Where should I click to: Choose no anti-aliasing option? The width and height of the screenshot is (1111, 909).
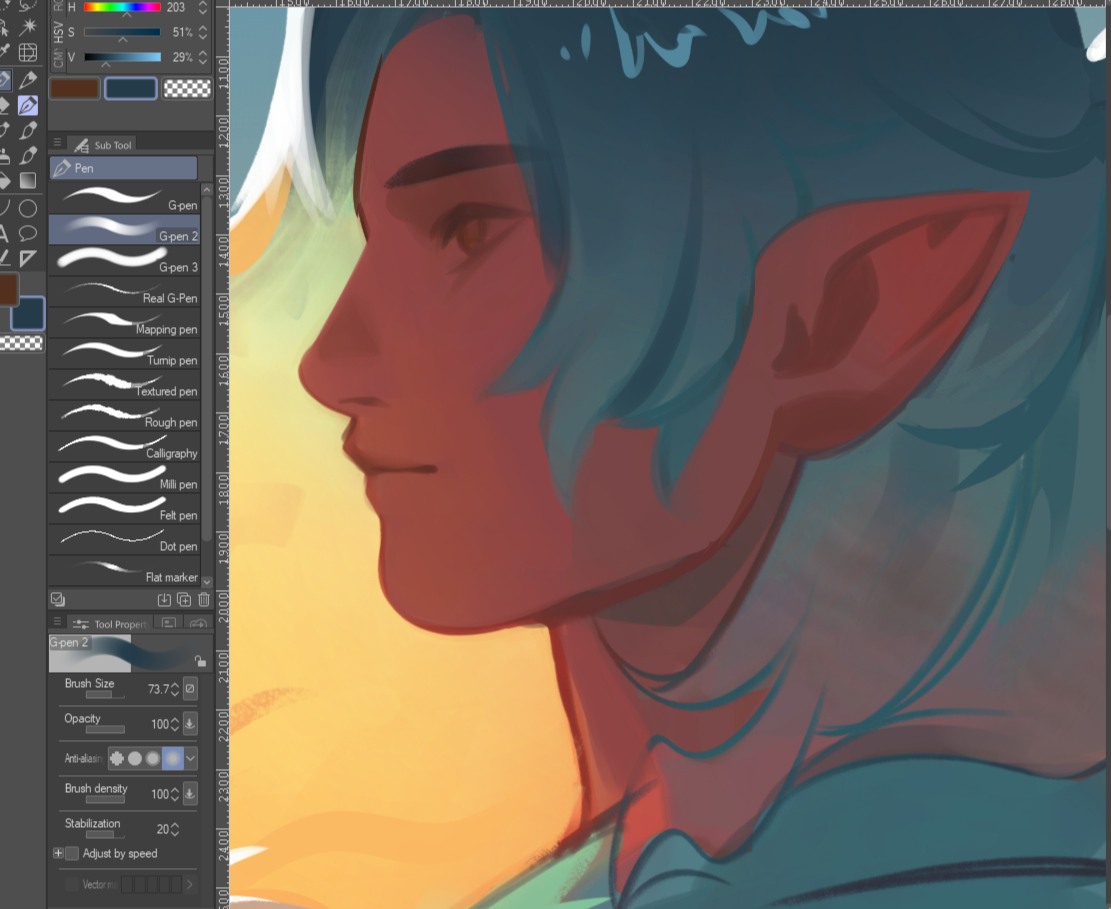click(116, 759)
